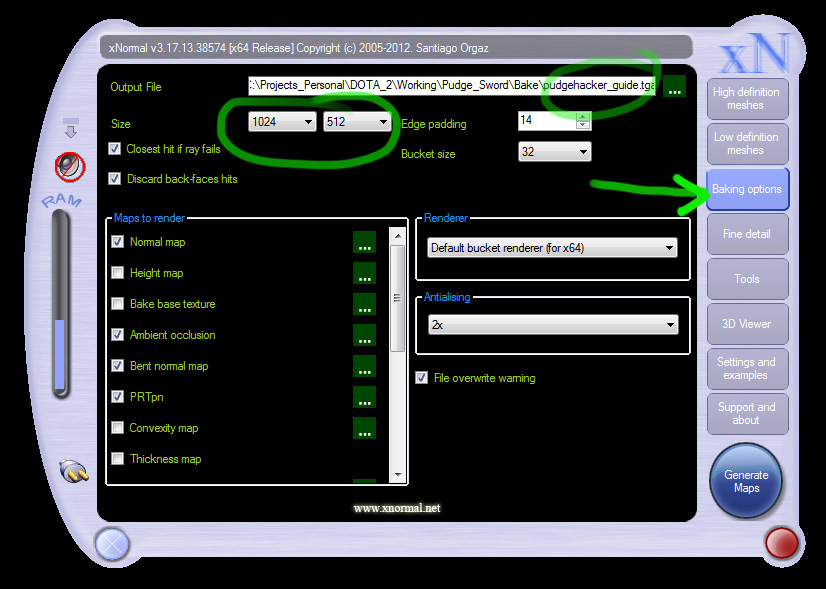Open Bake base texture options ... button
826x589 pixels.
pos(364,304)
